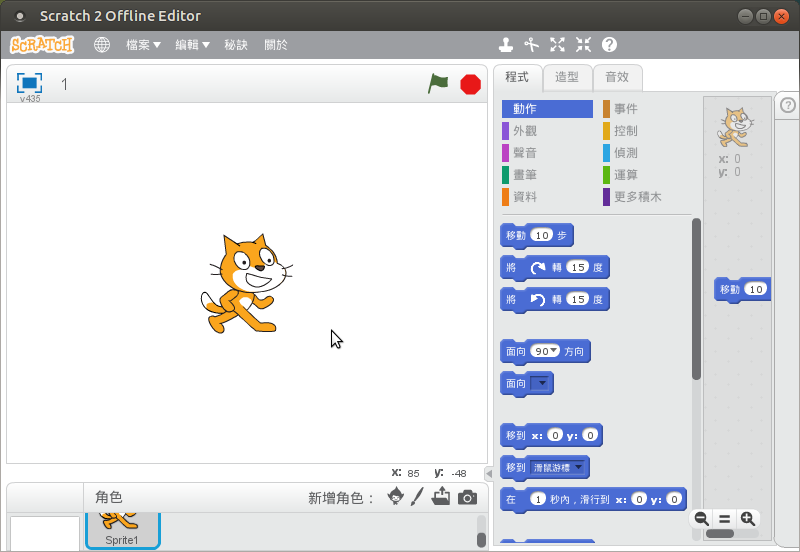Switch to the 程式 scripts tab
Screen dimensions: 800x552
coord(517,77)
